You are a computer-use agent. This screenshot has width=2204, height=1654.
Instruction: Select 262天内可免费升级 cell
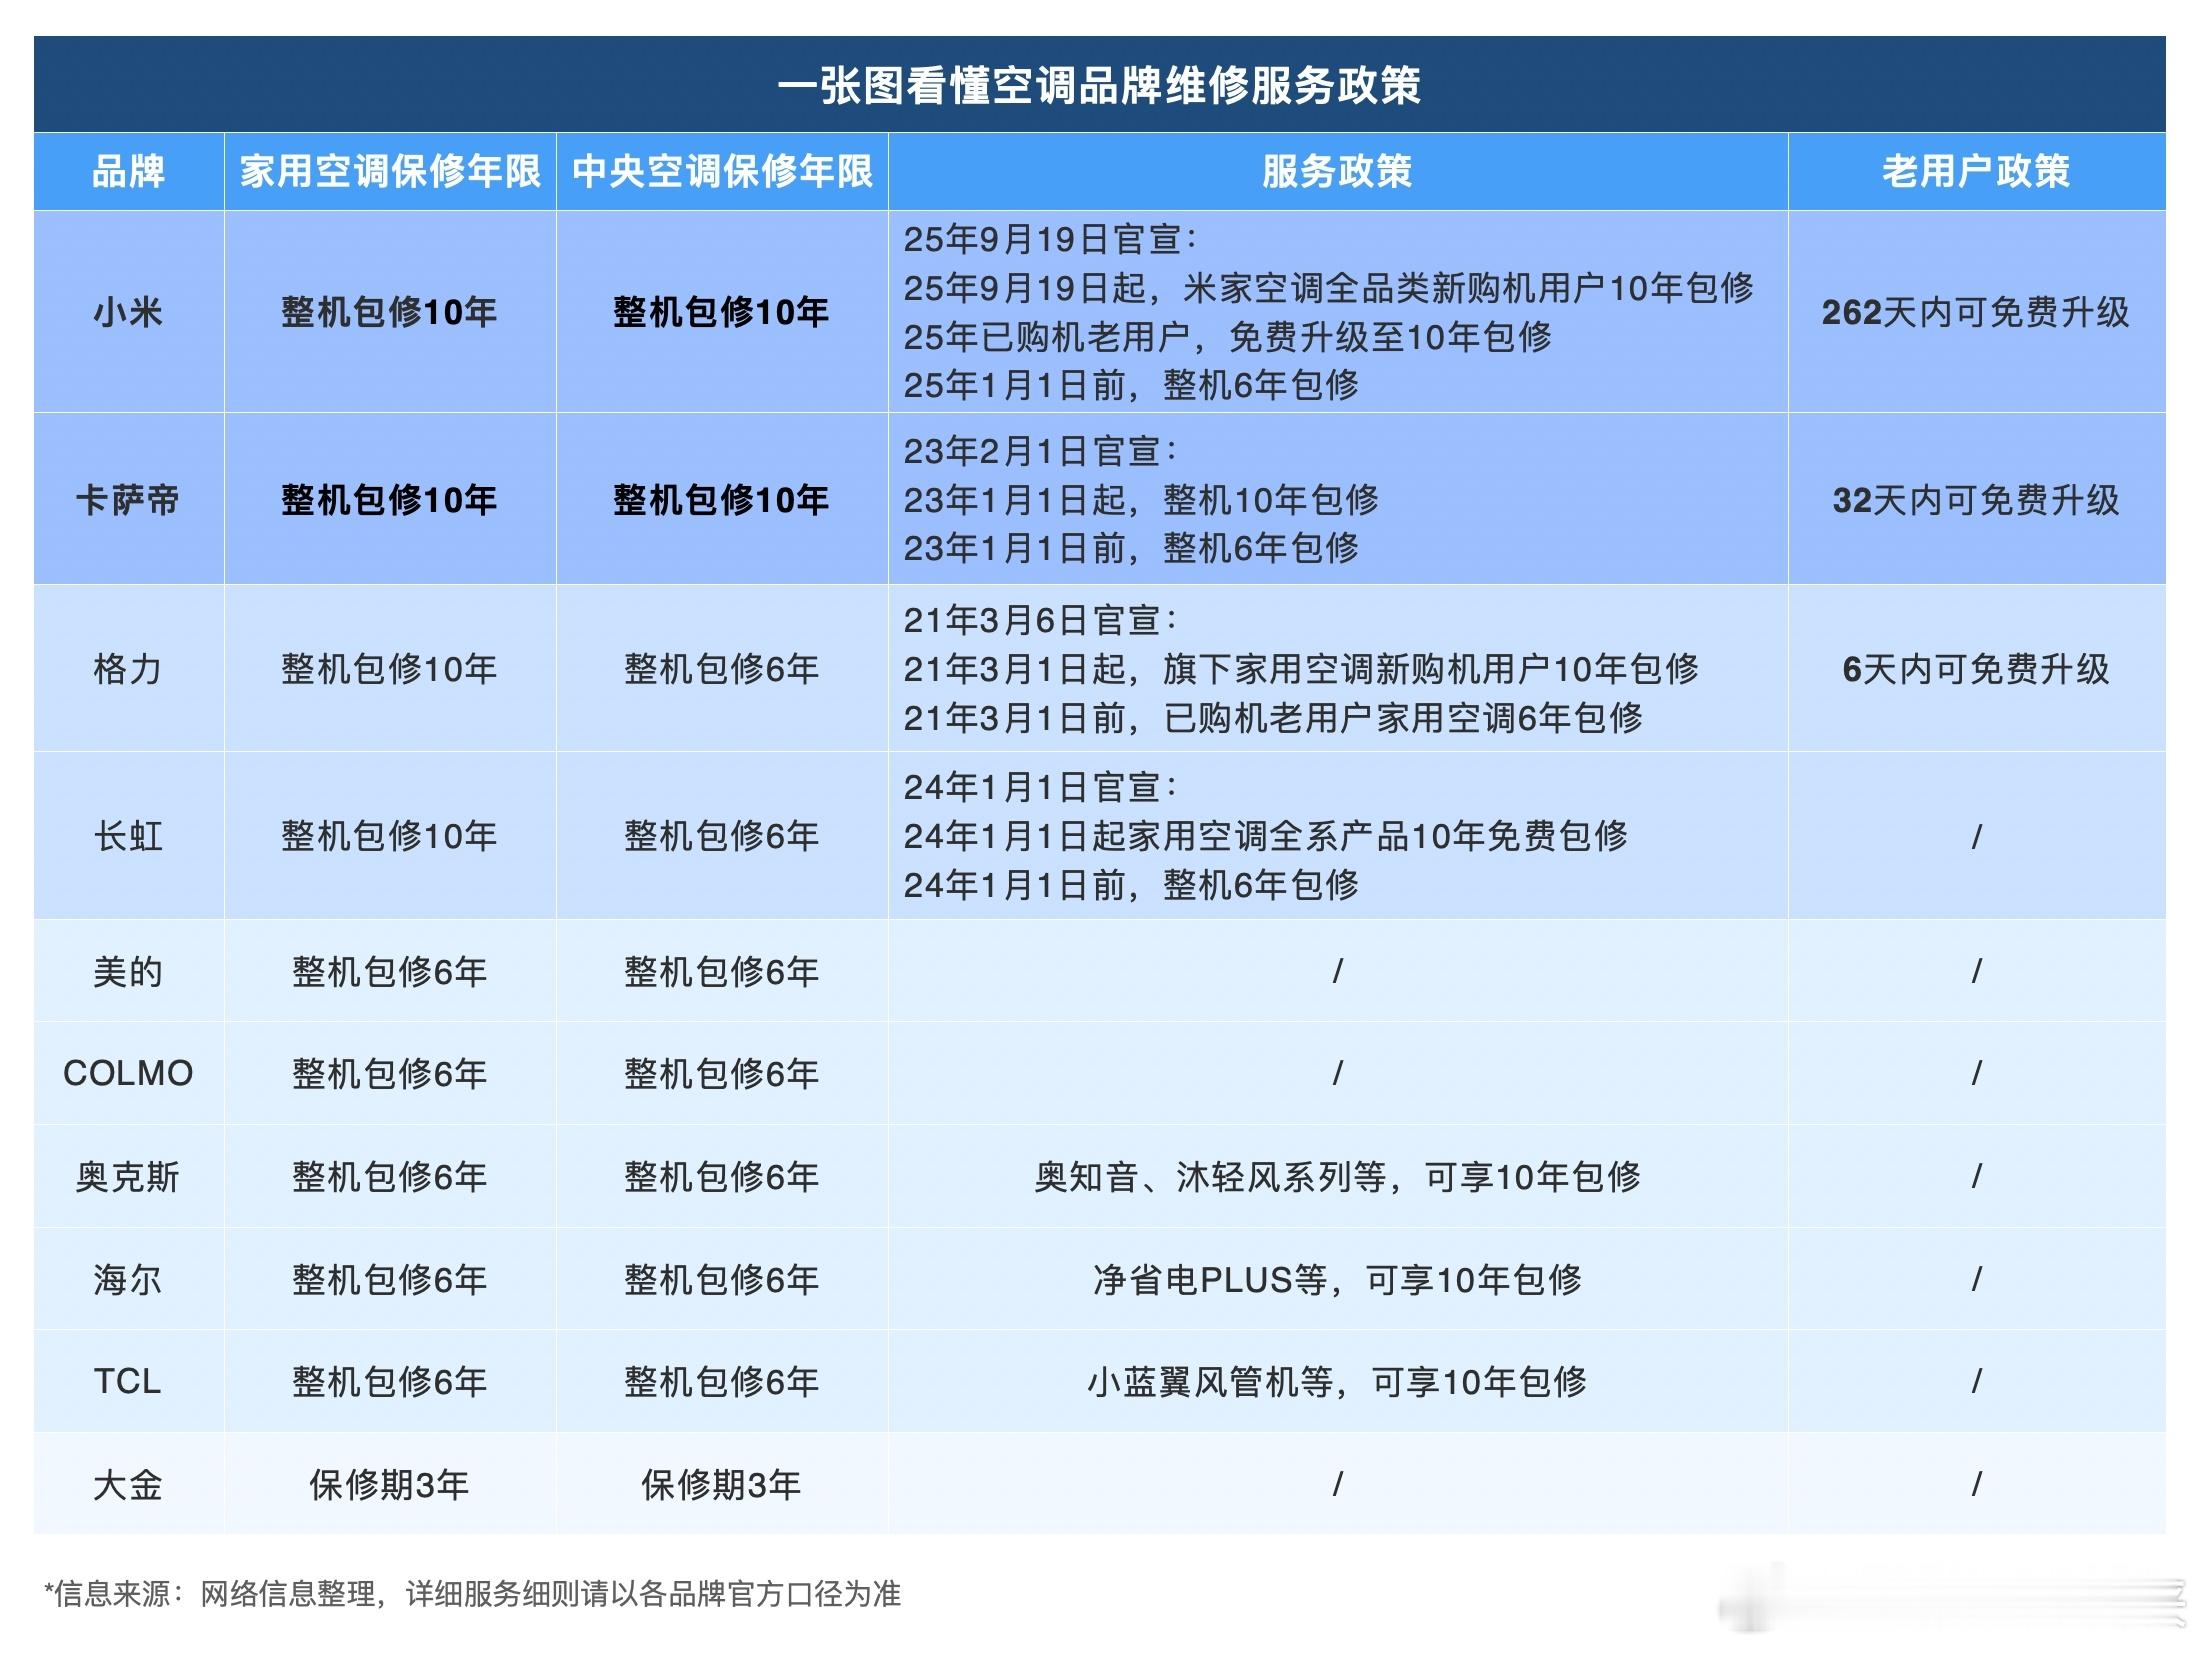[x=1976, y=312]
